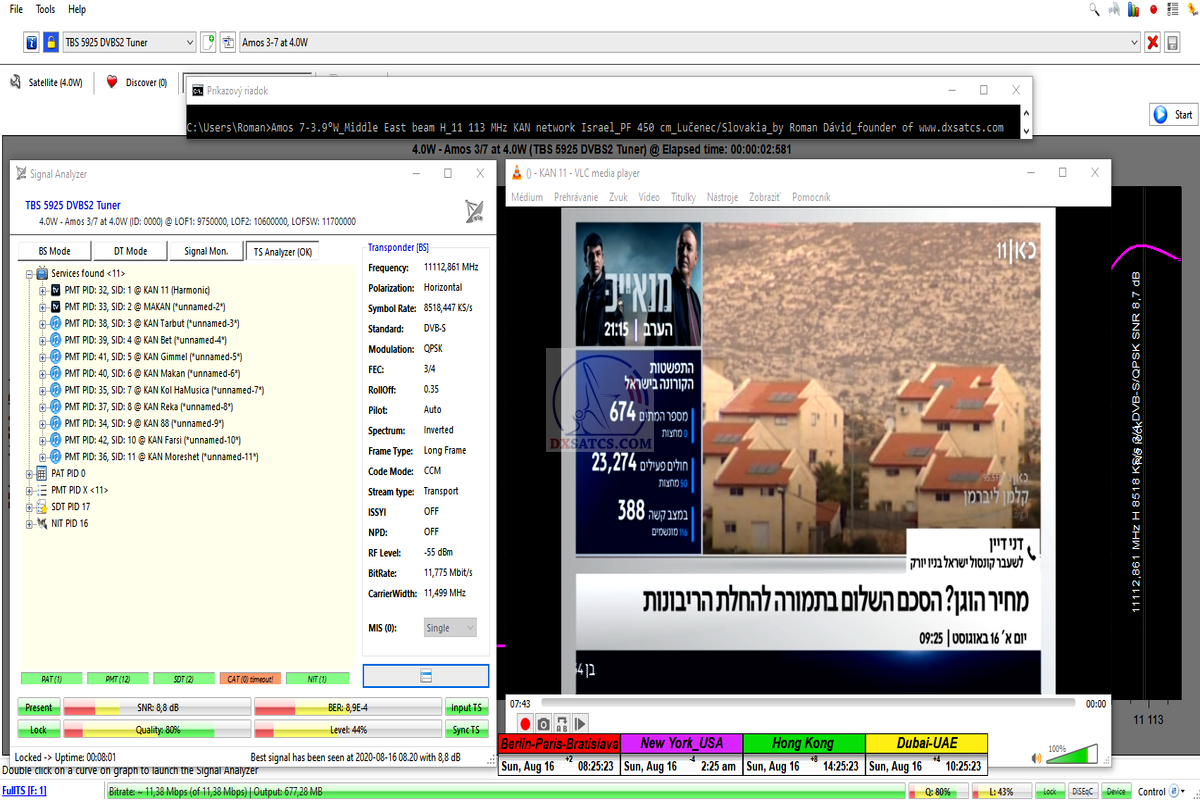Click the magnifier search icon in top toolbar

click(x=1095, y=10)
